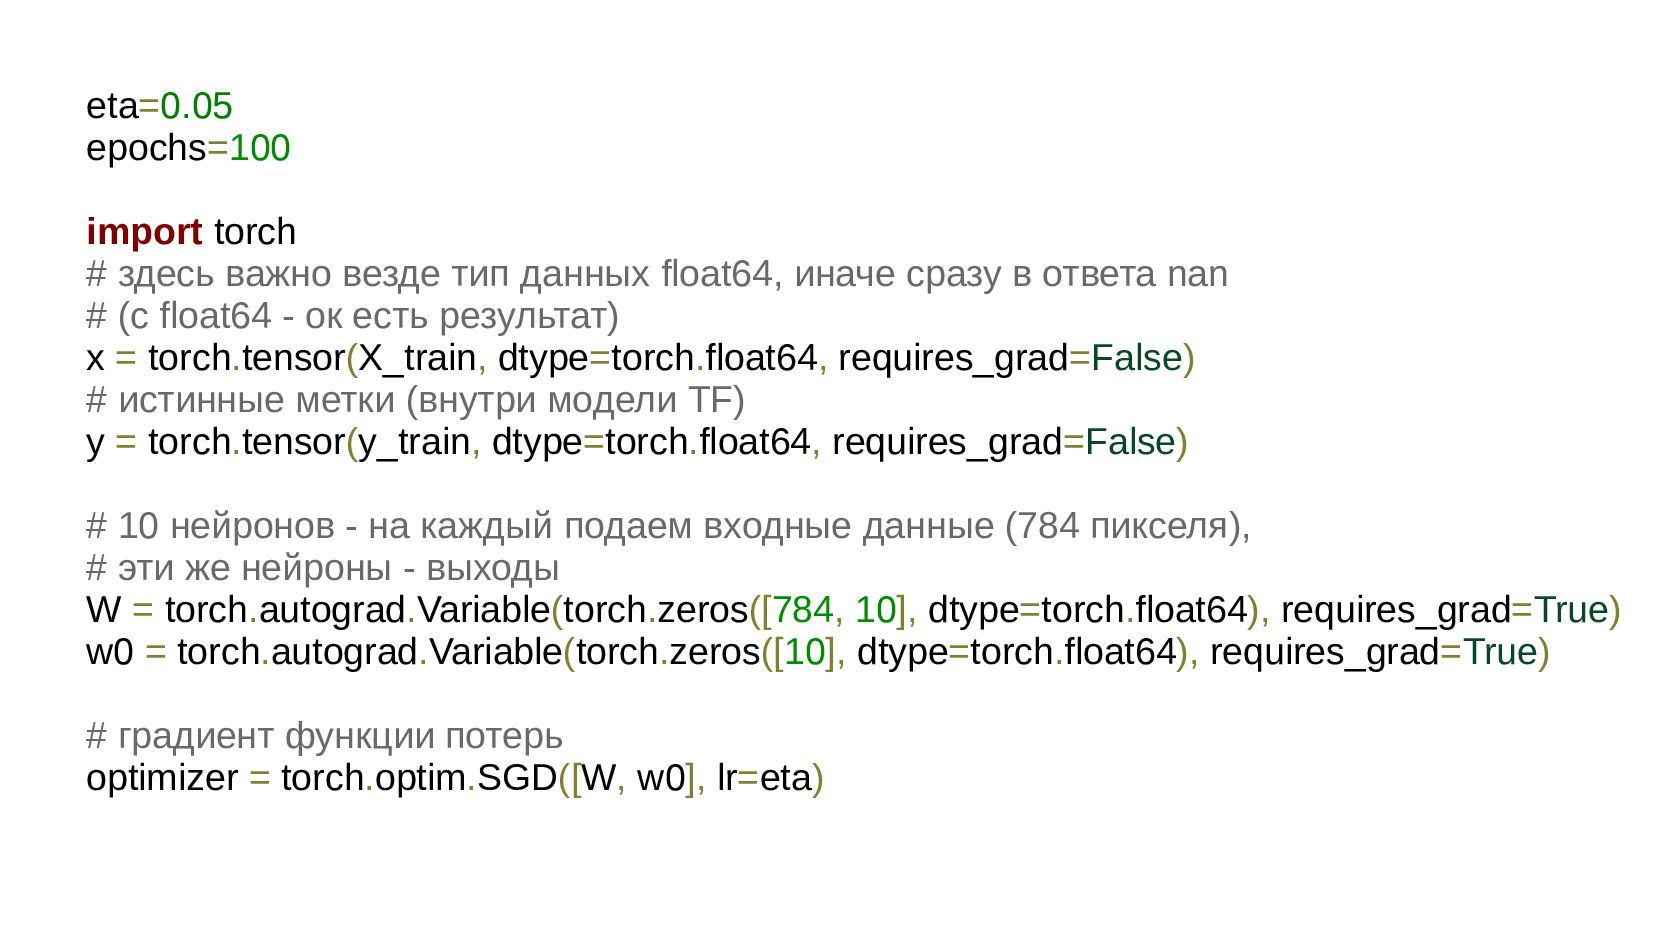Click requires_grad=False on the x line
Image resolution: width=1654 pixels, height=930 pixels.
coord(1010,358)
